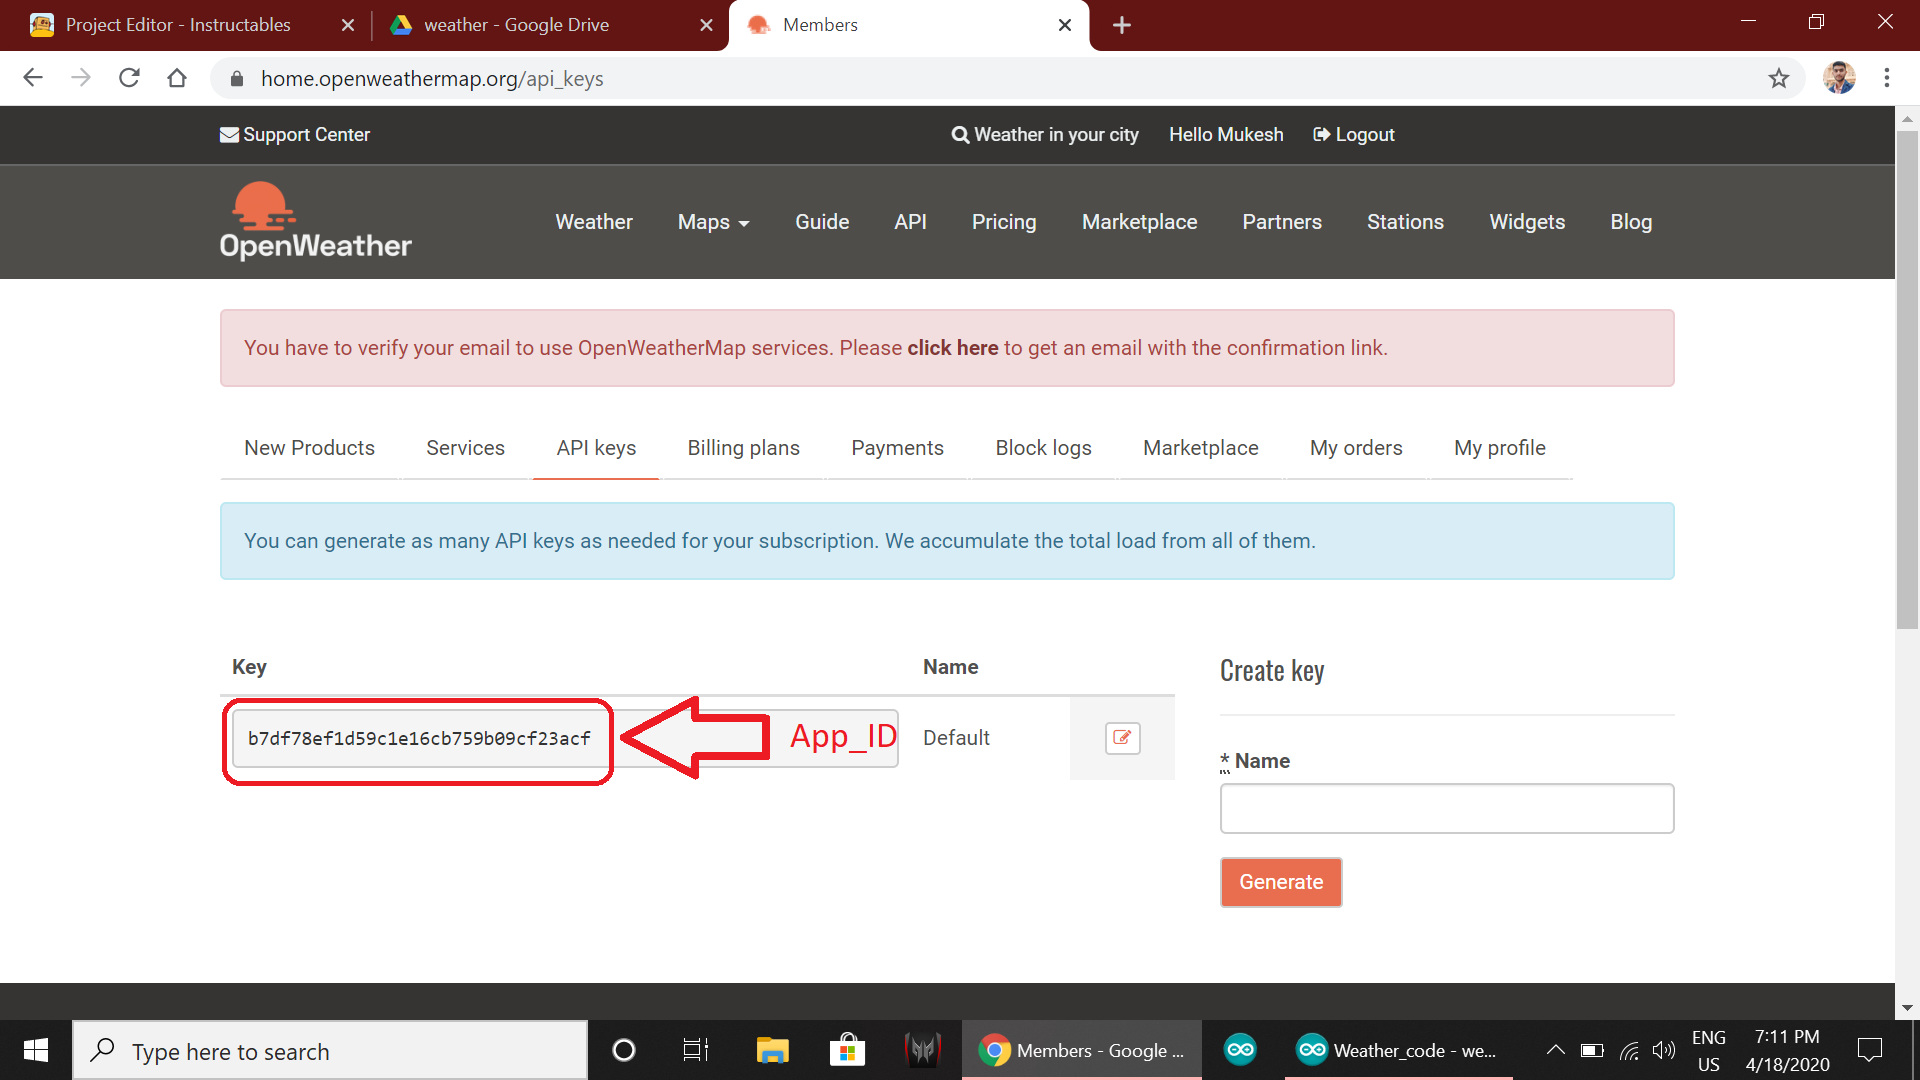Open the battery status icon
Screen dimensions: 1920x1080
(1592, 1050)
